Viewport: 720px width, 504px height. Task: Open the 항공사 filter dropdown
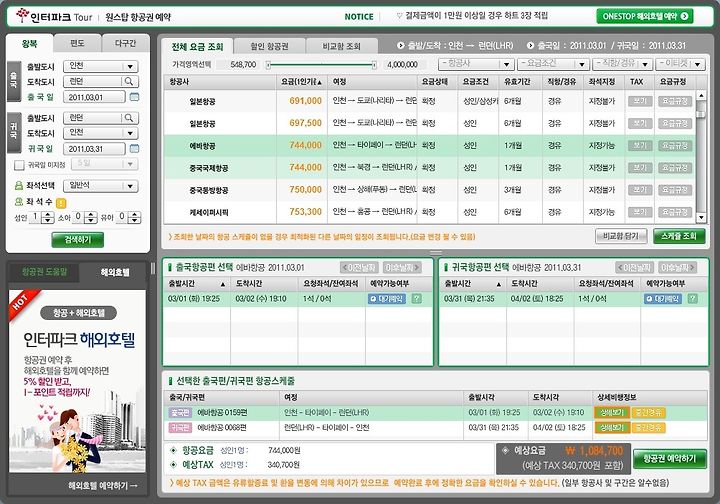(x=475, y=64)
